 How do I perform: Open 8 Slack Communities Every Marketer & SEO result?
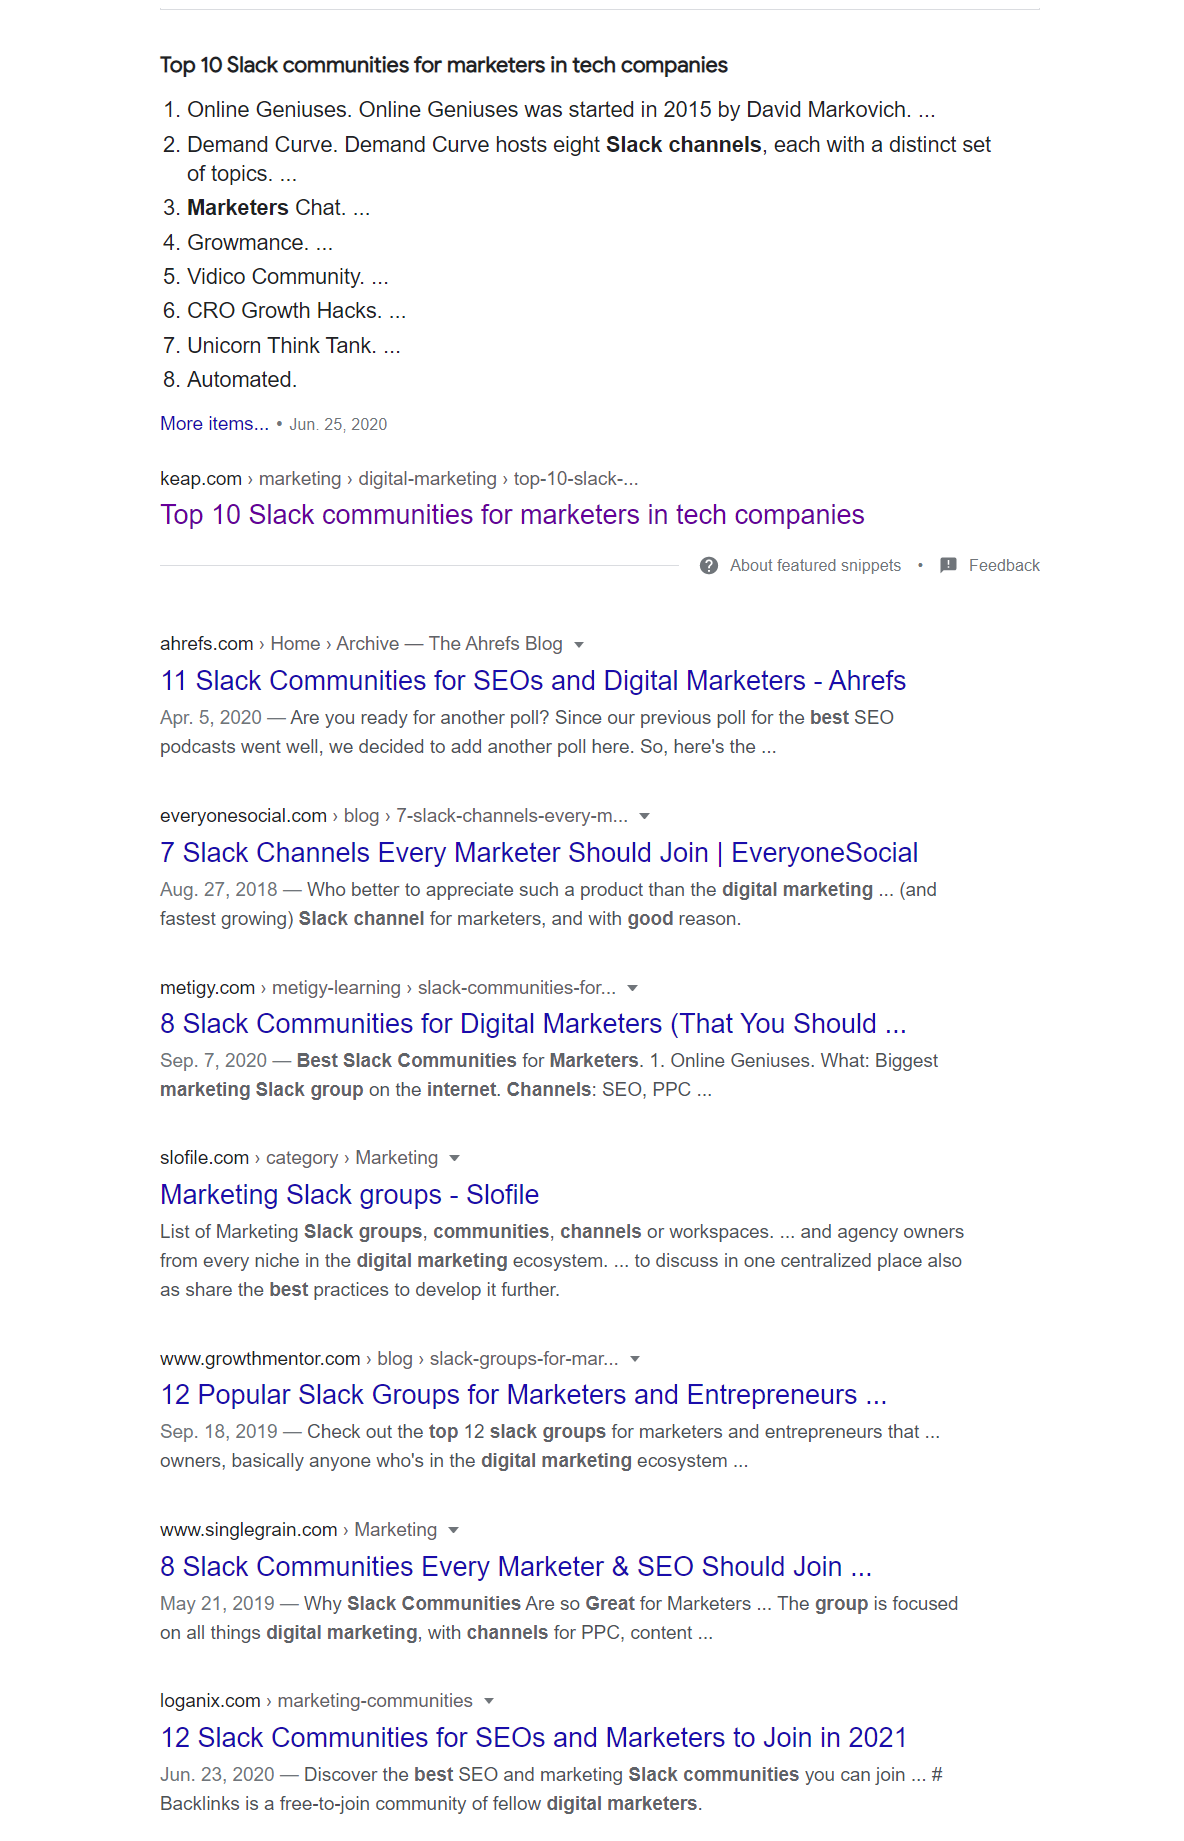pos(516,1567)
